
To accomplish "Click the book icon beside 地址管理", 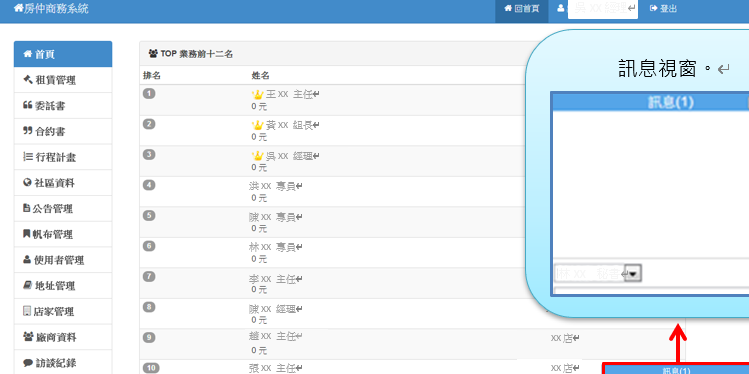I will 27,286.
